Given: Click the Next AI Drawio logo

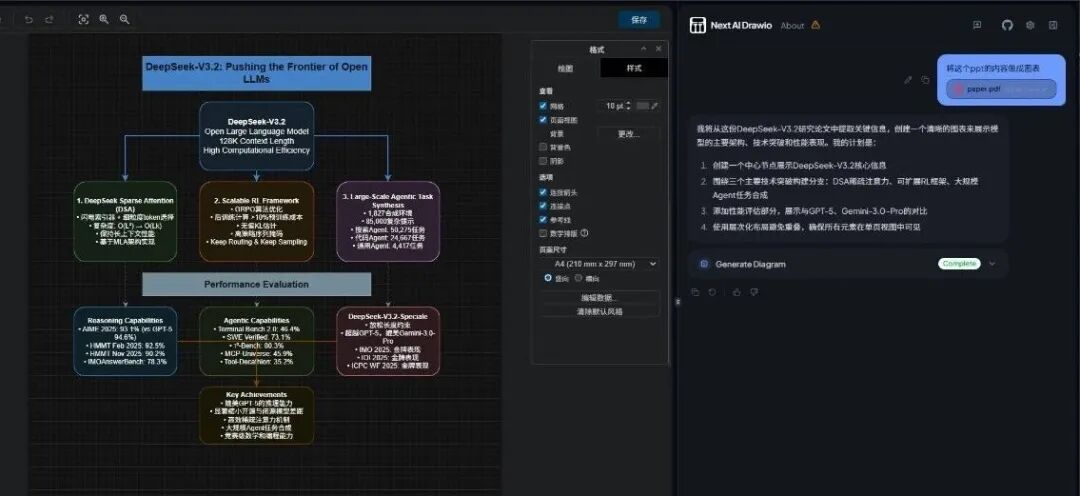Looking at the screenshot, I should (x=698, y=25).
